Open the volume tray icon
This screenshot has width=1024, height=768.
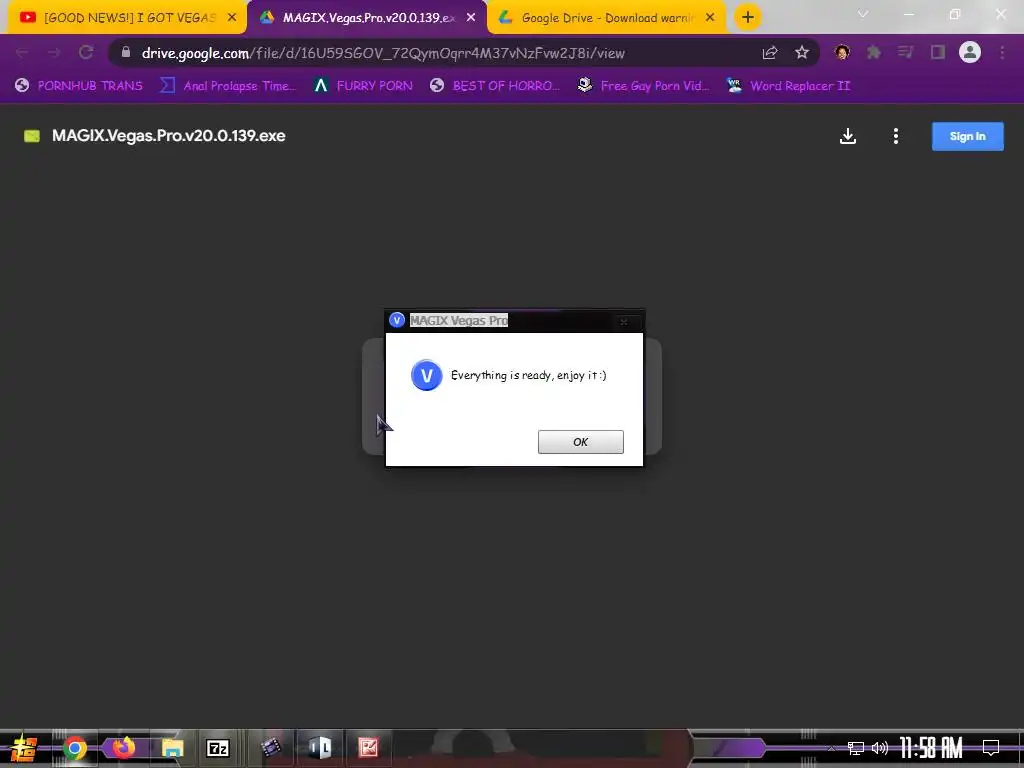point(880,748)
